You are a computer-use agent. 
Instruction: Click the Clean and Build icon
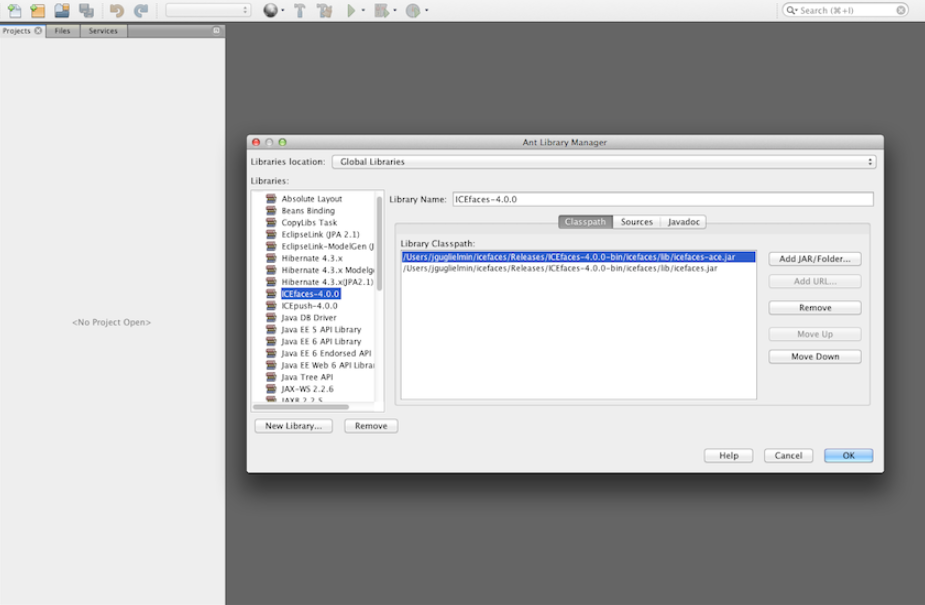324,10
